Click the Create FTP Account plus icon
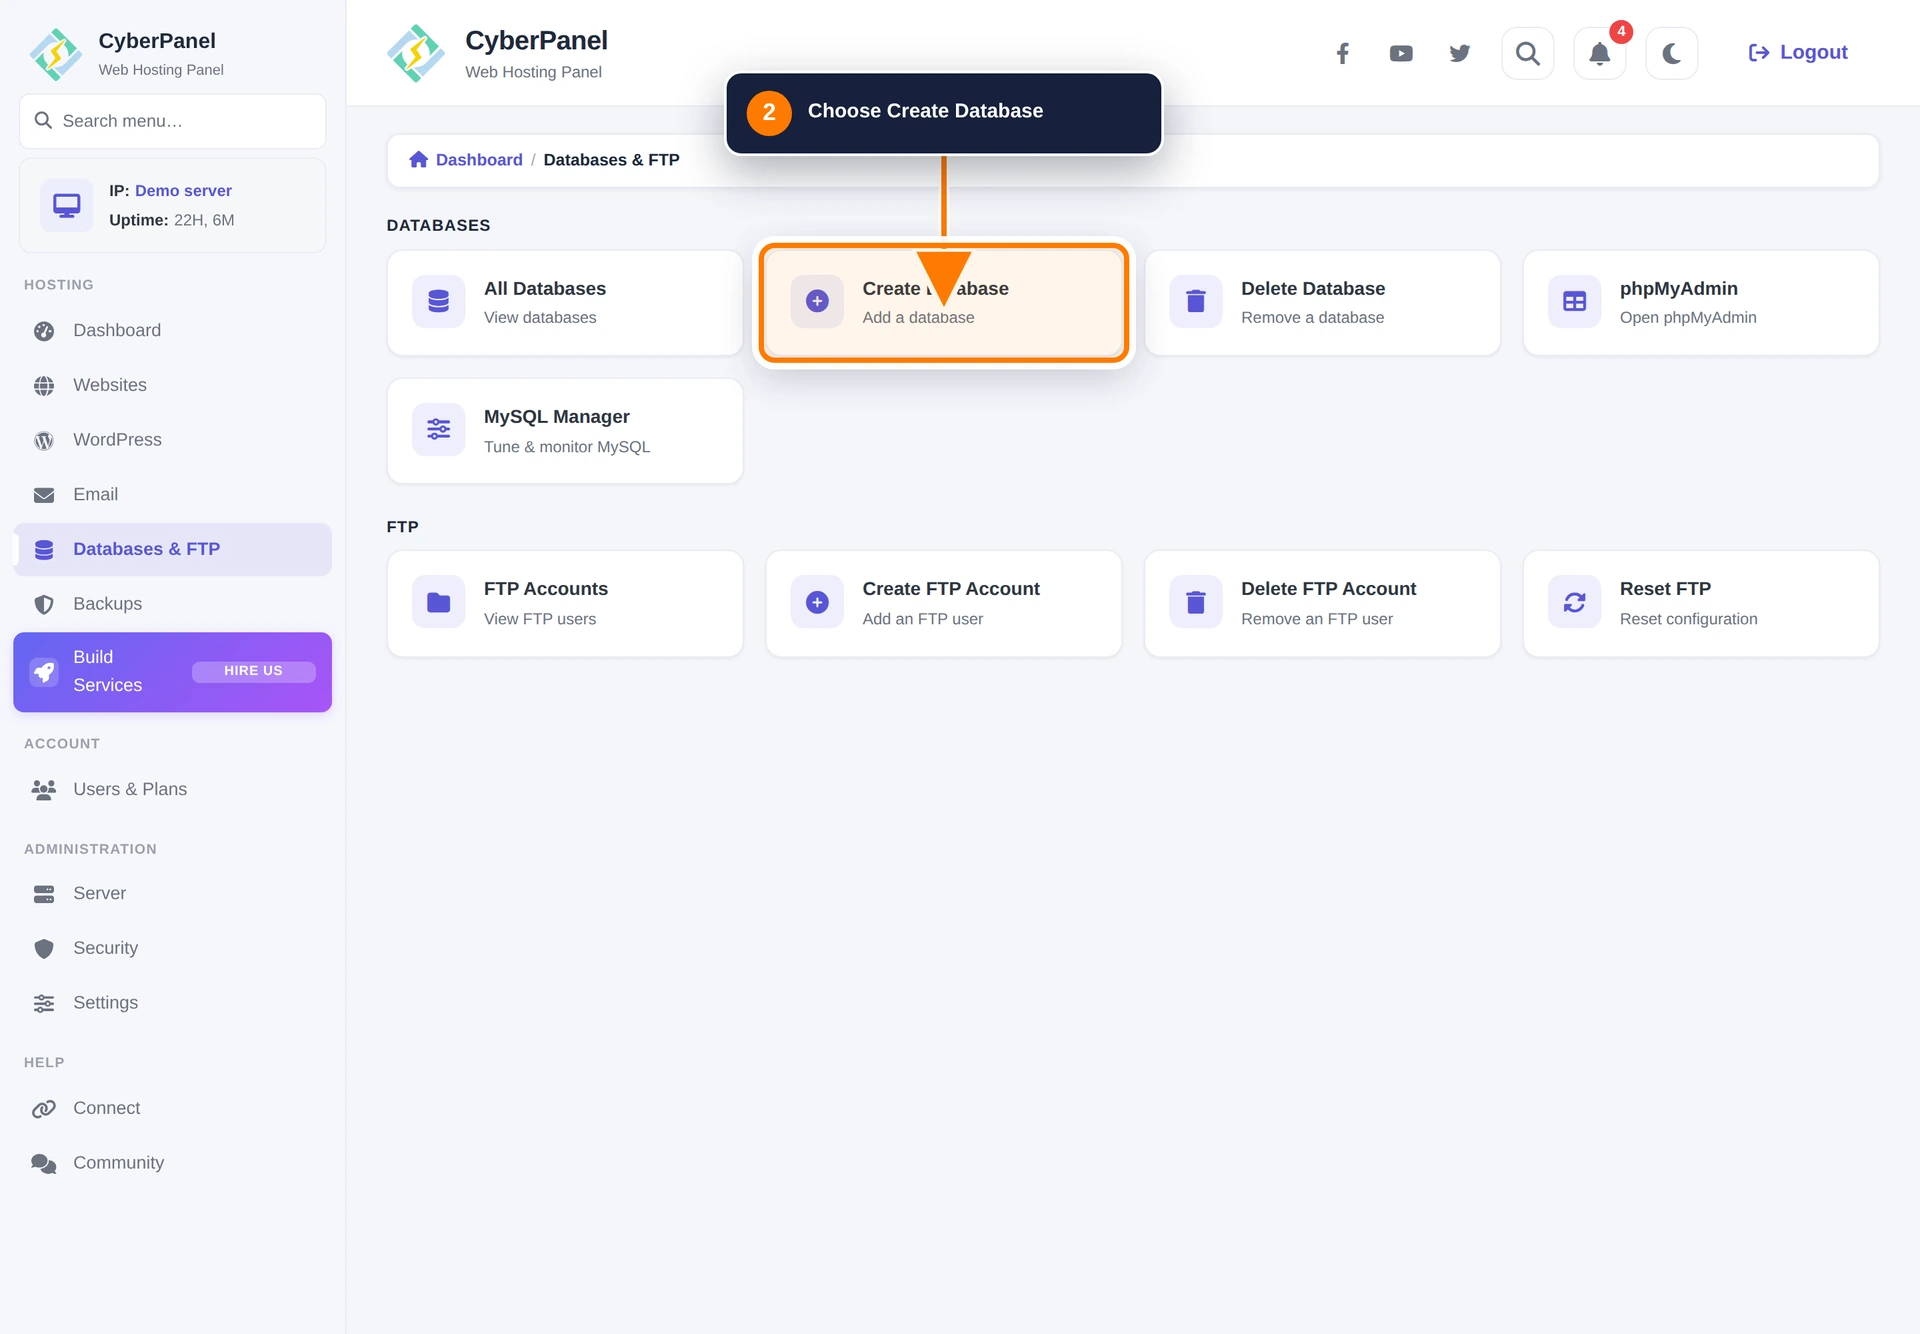The image size is (1920, 1334). click(817, 602)
